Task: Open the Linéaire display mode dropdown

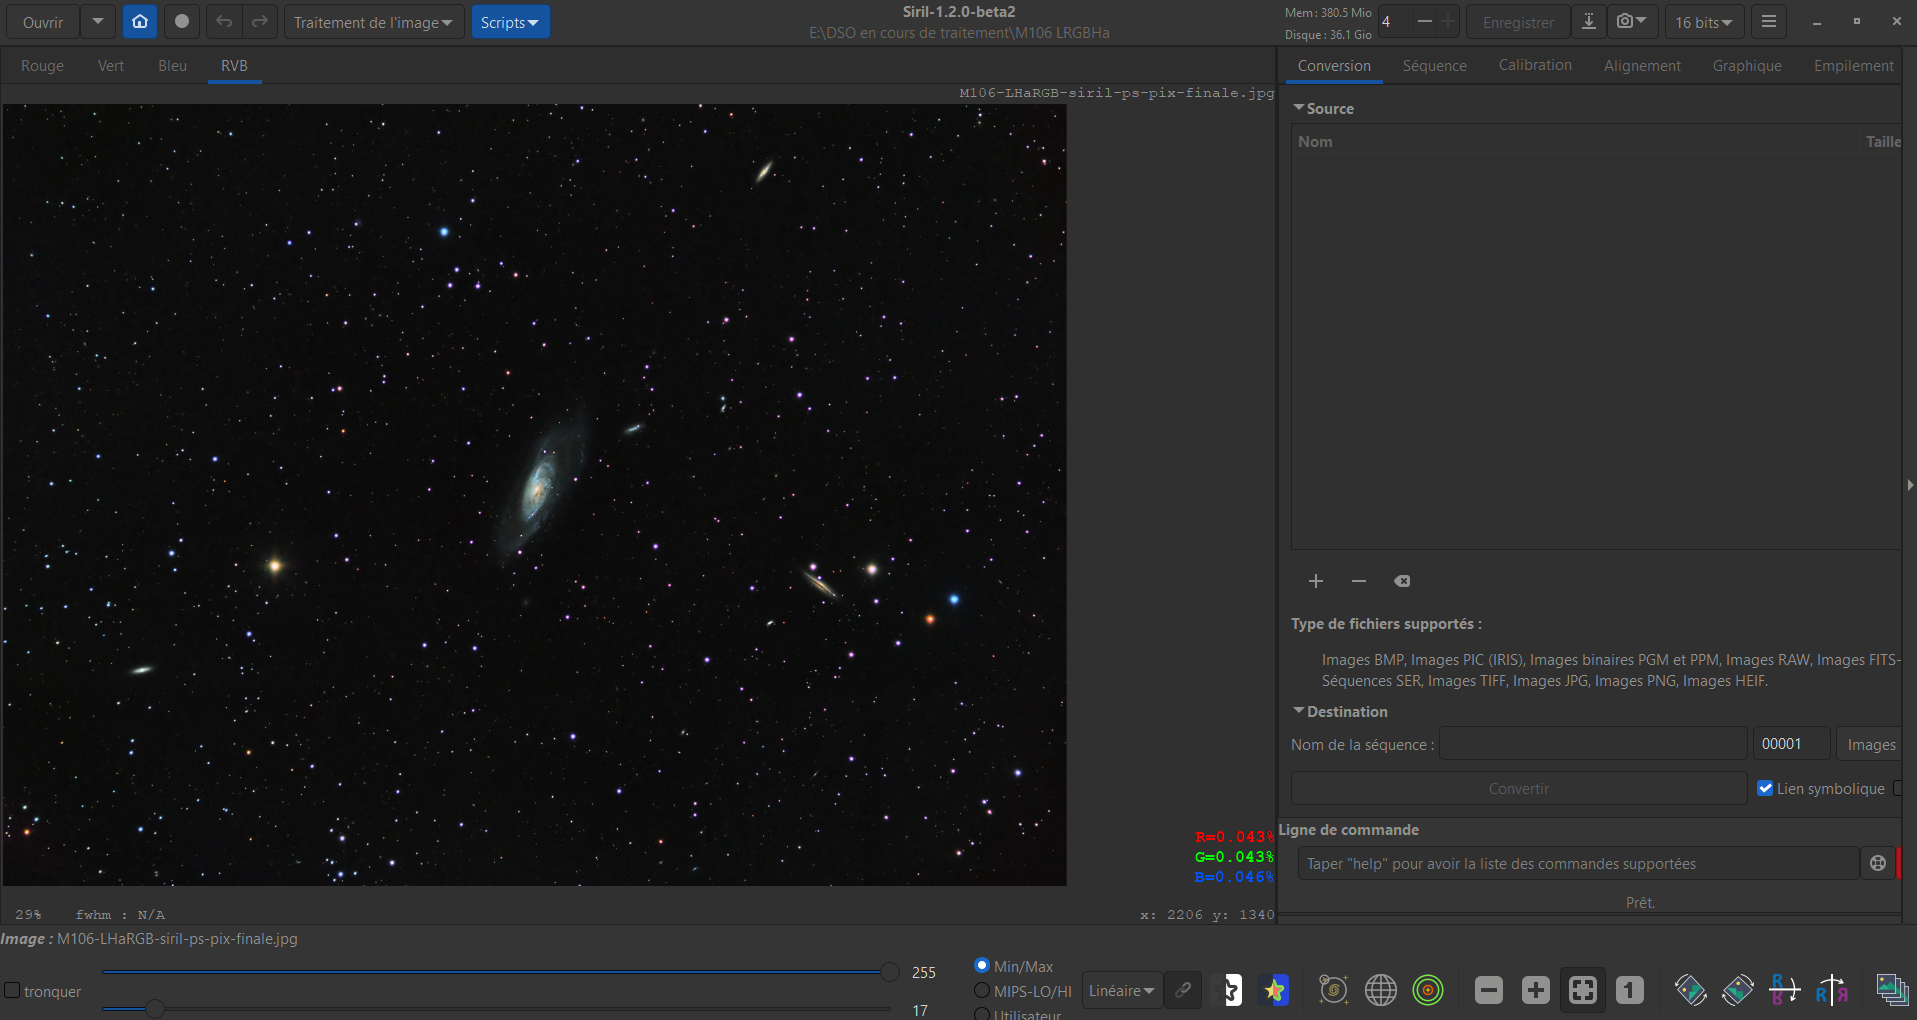Action: (1121, 991)
